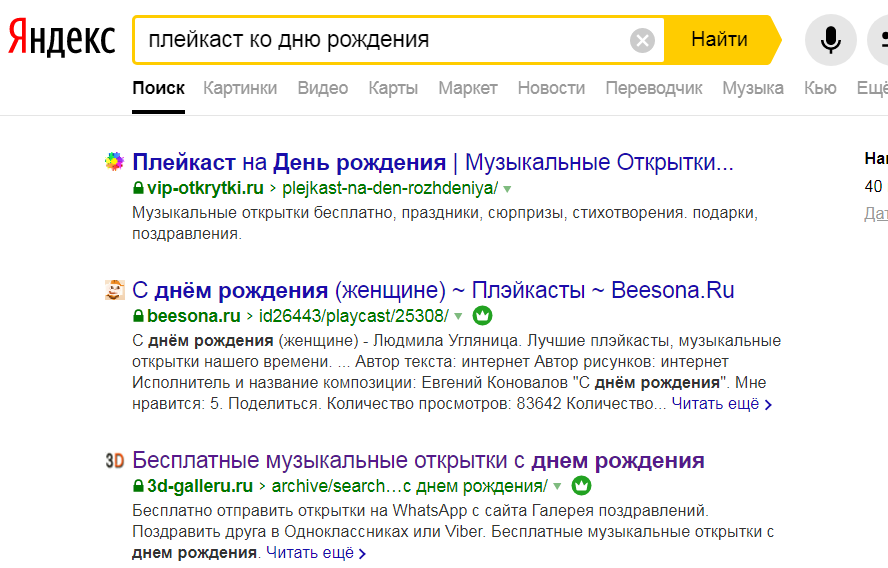Click padlock icon before 3d-galleru.ru
Image resolution: width=888 pixels, height=568 pixels.
138,485
